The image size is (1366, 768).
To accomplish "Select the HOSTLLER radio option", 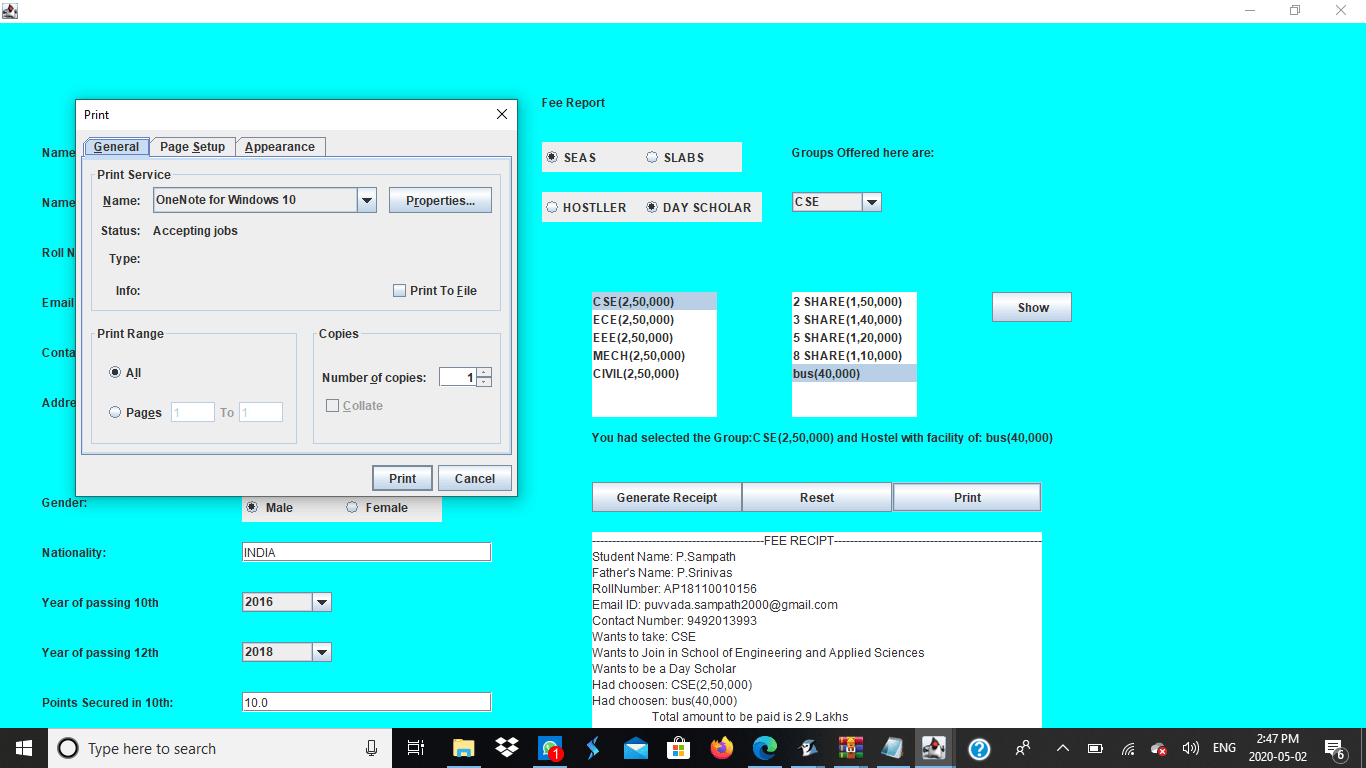I will [x=552, y=207].
